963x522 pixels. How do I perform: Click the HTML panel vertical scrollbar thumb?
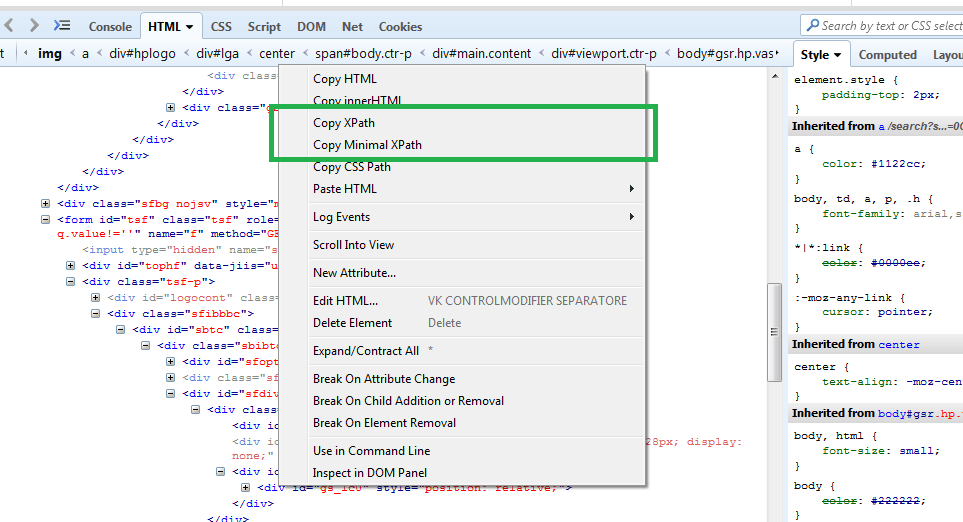(x=774, y=332)
